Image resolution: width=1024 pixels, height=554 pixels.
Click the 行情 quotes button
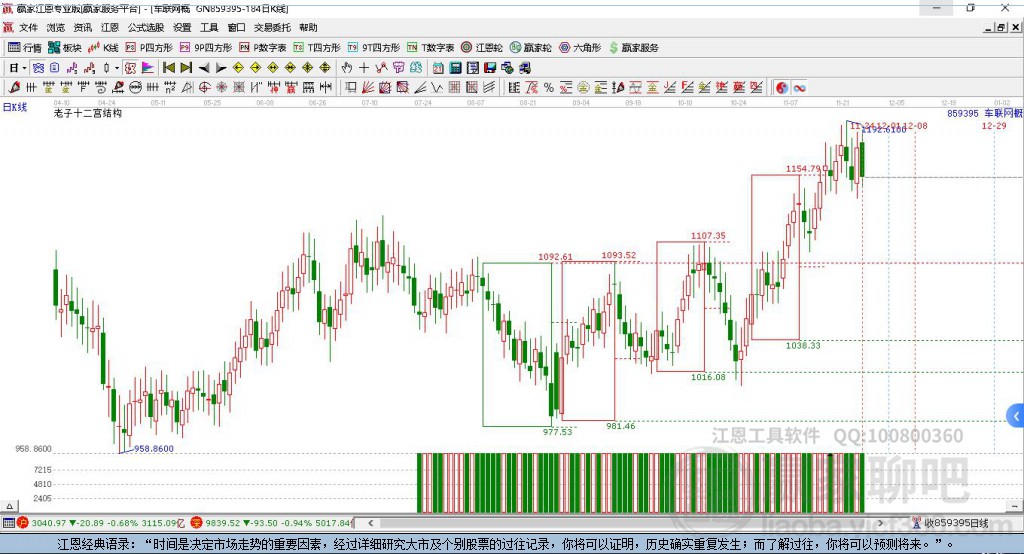pyautogui.click(x=25, y=48)
